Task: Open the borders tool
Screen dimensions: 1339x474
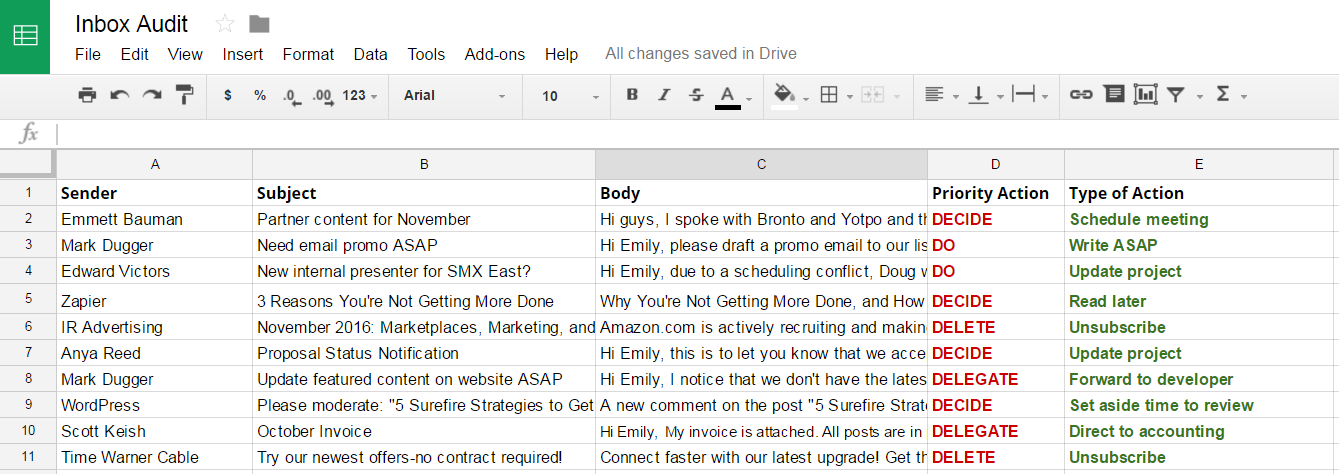Action: [x=828, y=95]
